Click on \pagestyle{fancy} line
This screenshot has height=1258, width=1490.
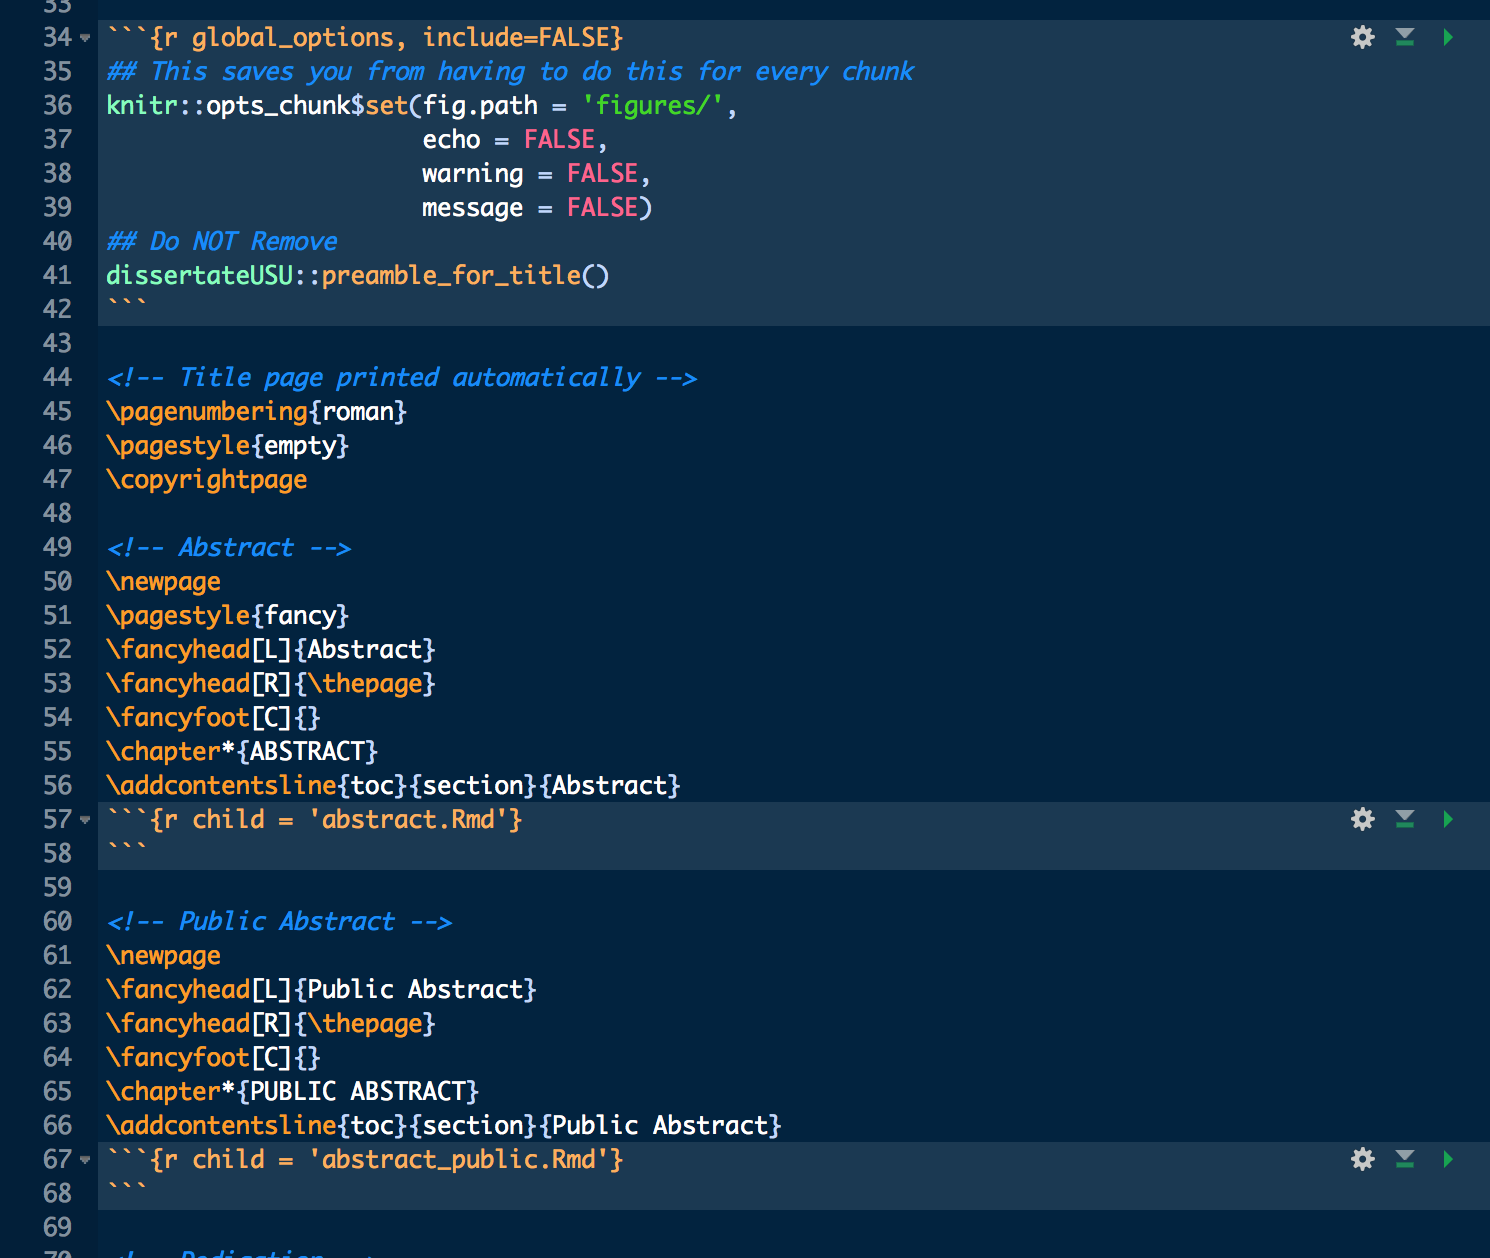[x=227, y=616]
